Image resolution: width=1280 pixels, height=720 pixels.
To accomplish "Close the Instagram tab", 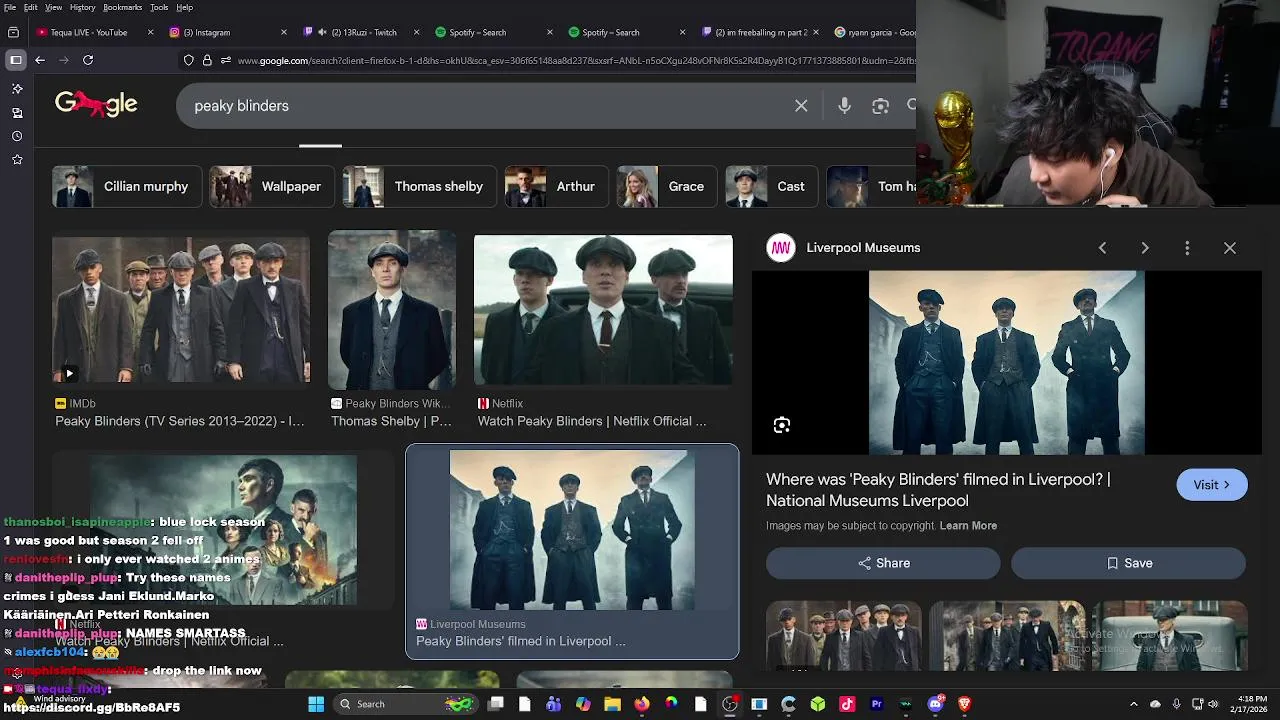I will tap(284, 32).
